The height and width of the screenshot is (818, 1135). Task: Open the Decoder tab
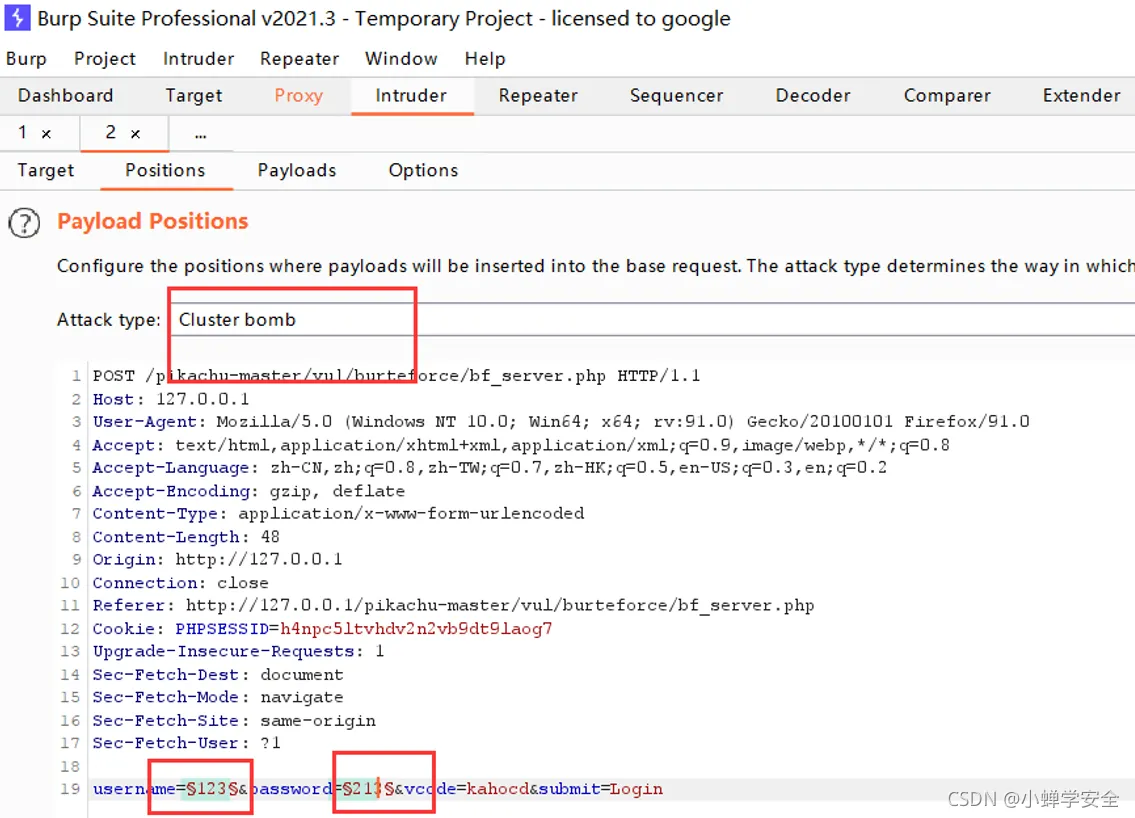click(813, 96)
